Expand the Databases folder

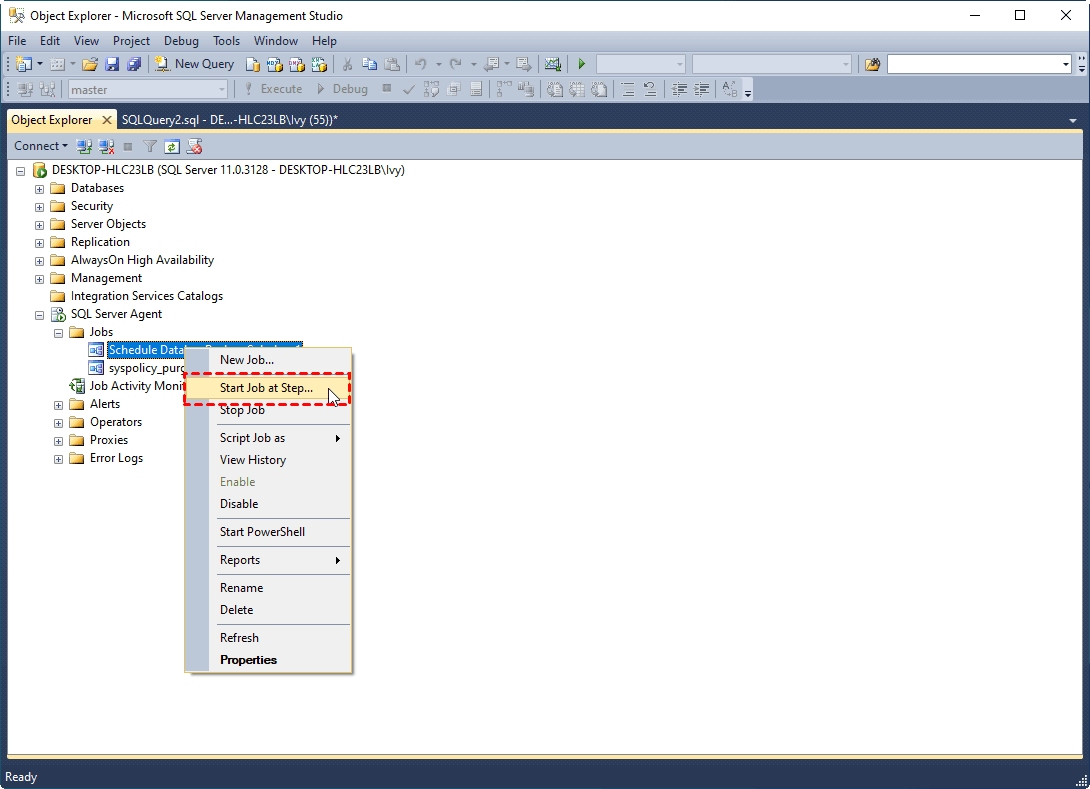(40, 189)
